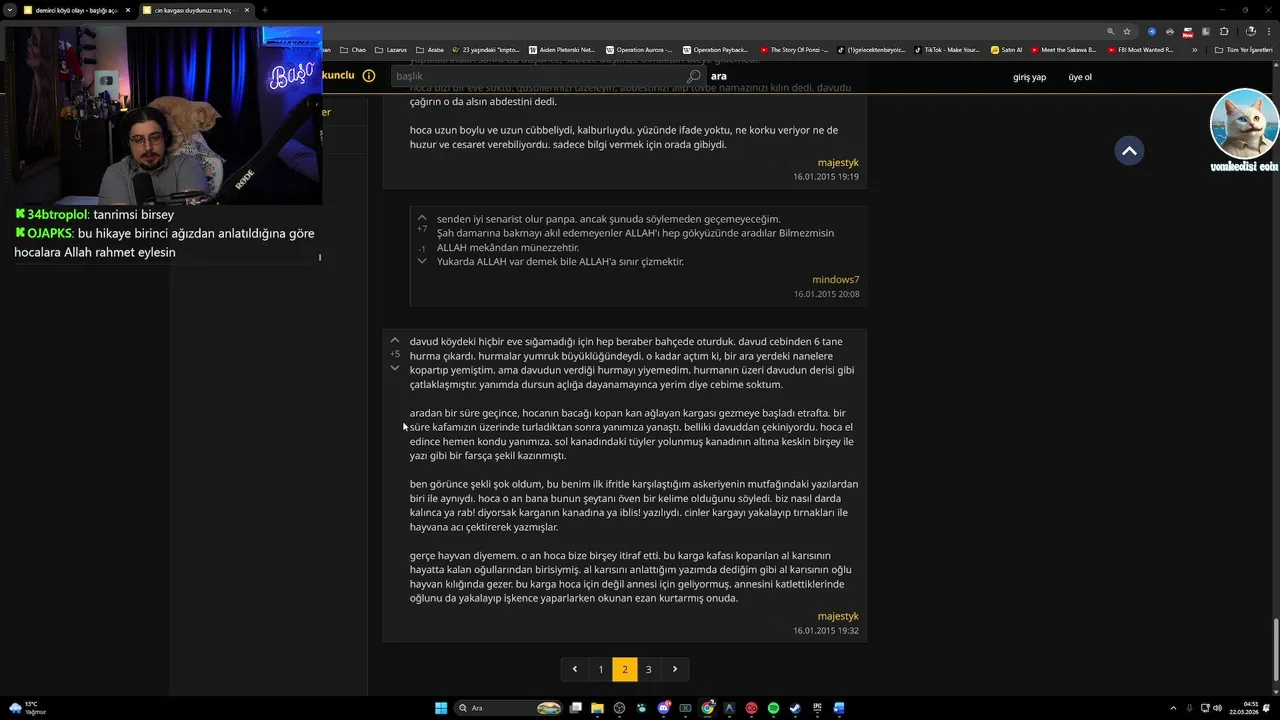Open the Araba bookmarks folder
Screen dimensions: 1280x720
pos(430,50)
